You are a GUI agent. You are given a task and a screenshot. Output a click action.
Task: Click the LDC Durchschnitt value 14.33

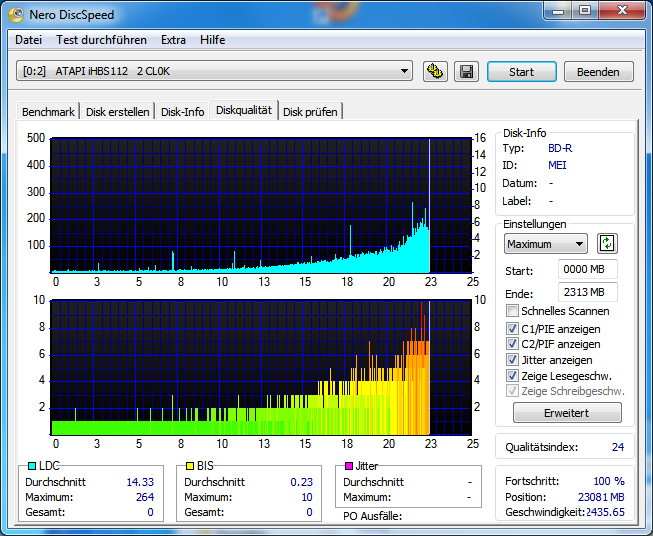click(x=140, y=482)
